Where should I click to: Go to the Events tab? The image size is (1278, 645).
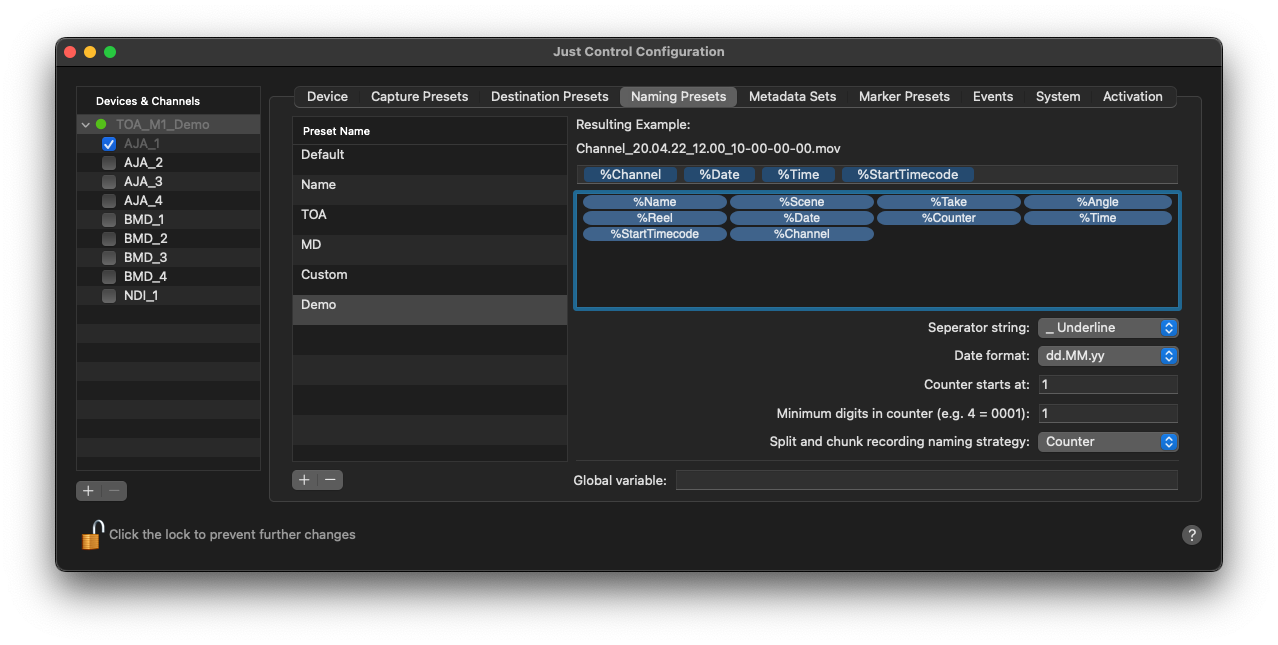click(x=993, y=97)
